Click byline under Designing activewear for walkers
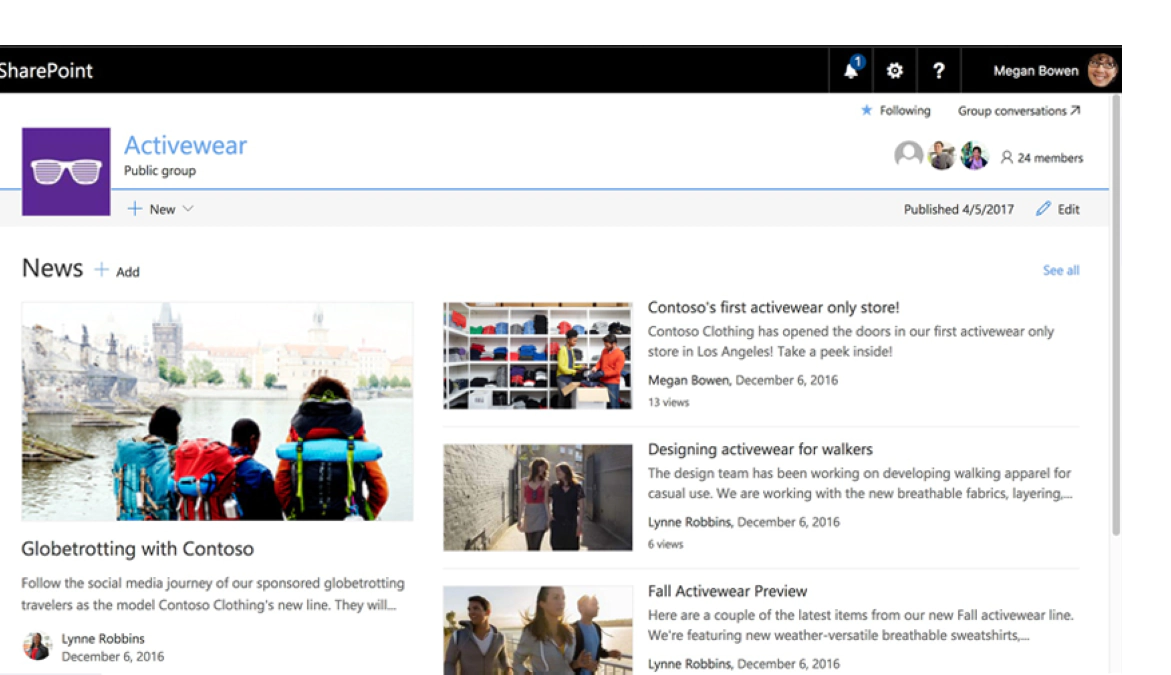Image resolution: width=1171 pixels, height=675 pixels. tap(744, 522)
